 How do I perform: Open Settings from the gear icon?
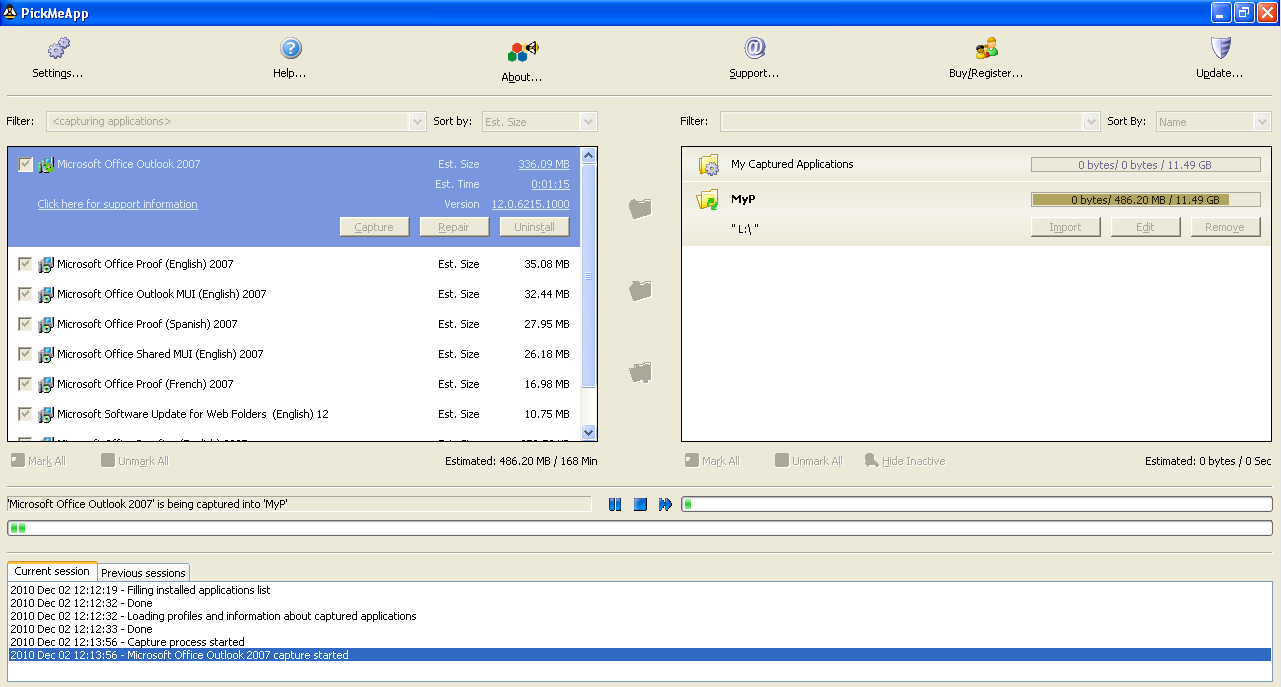click(x=59, y=48)
